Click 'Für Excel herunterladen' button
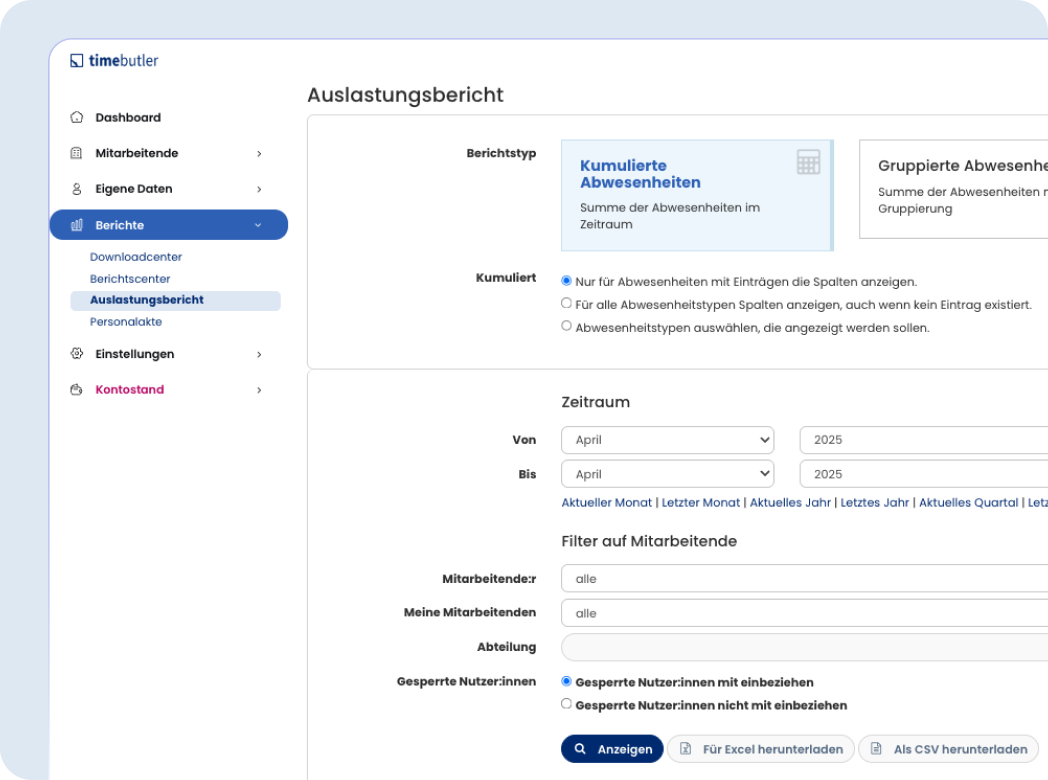This screenshot has width=1048, height=780. [x=761, y=749]
